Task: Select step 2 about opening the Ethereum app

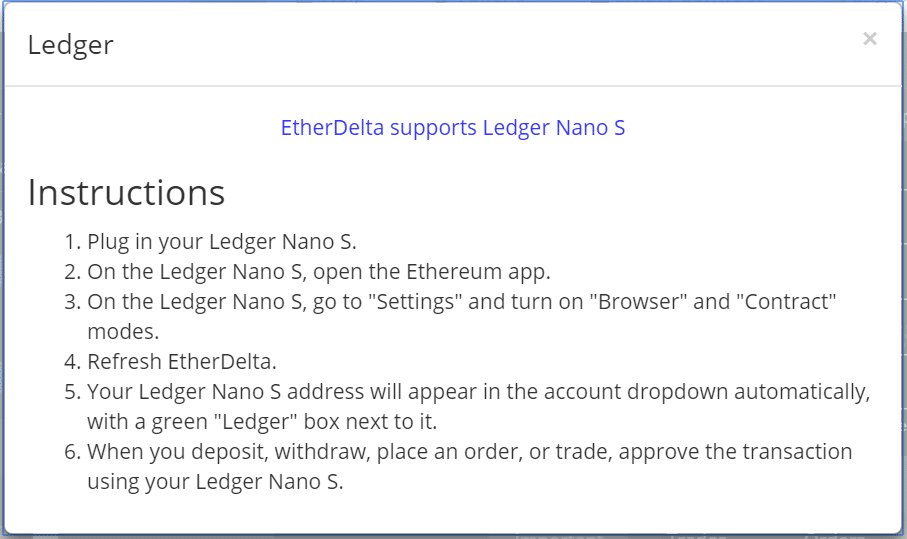Action: coord(318,271)
